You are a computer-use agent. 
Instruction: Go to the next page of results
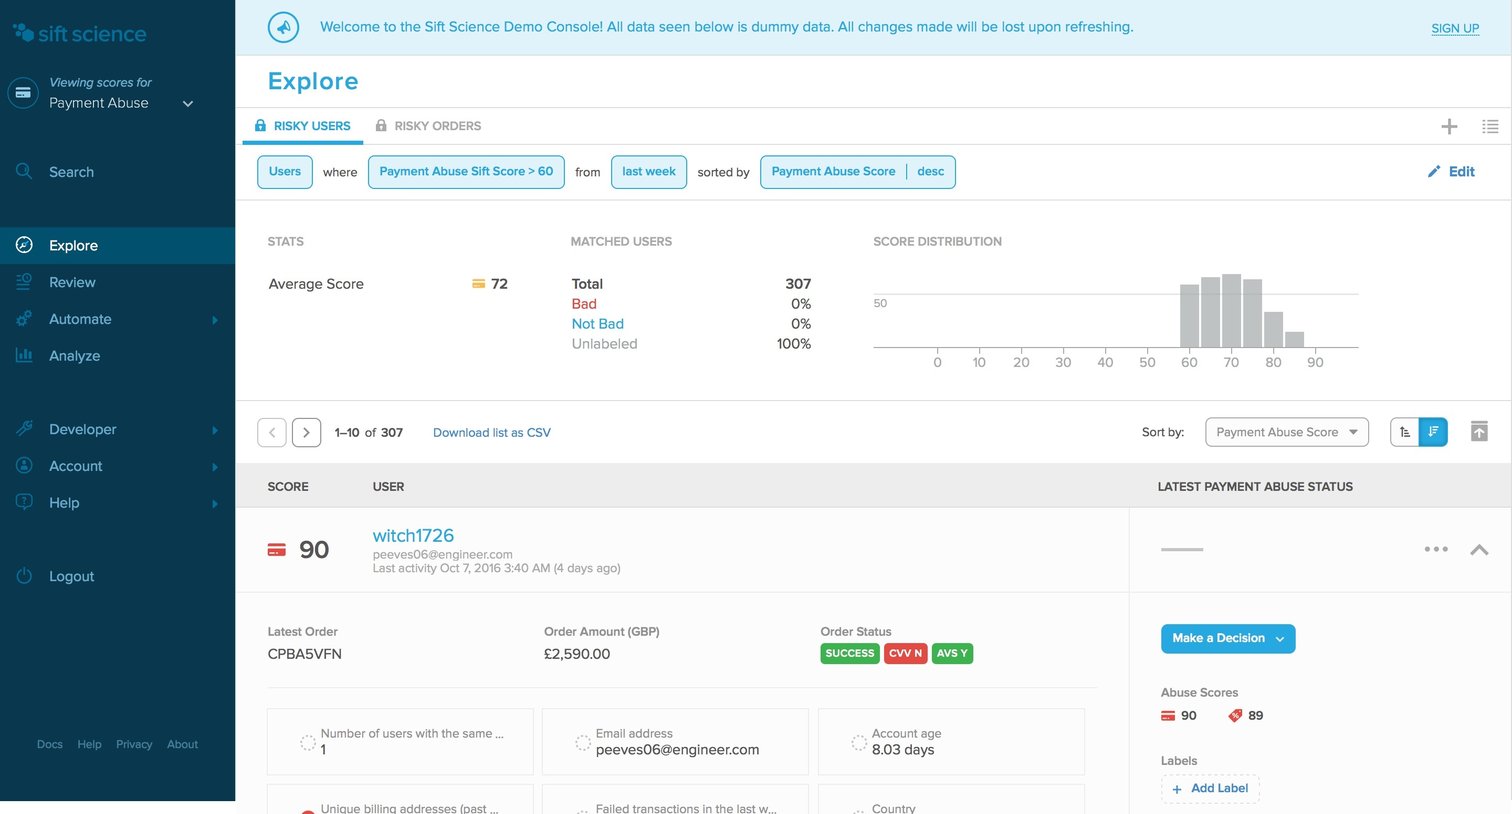[307, 432]
